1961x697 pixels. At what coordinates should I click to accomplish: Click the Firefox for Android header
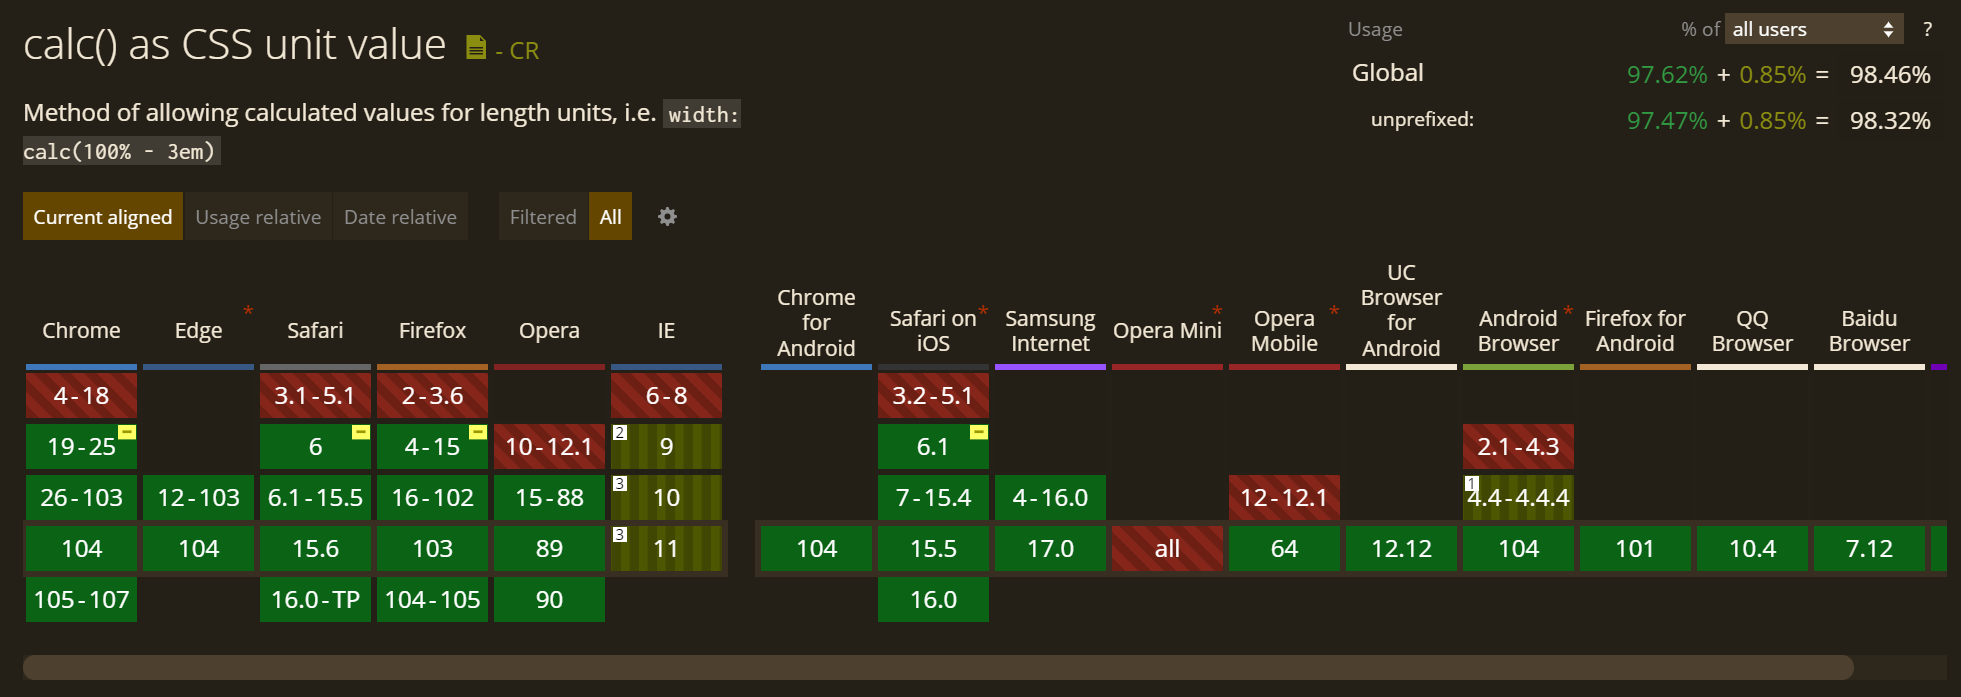tap(1635, 330)
